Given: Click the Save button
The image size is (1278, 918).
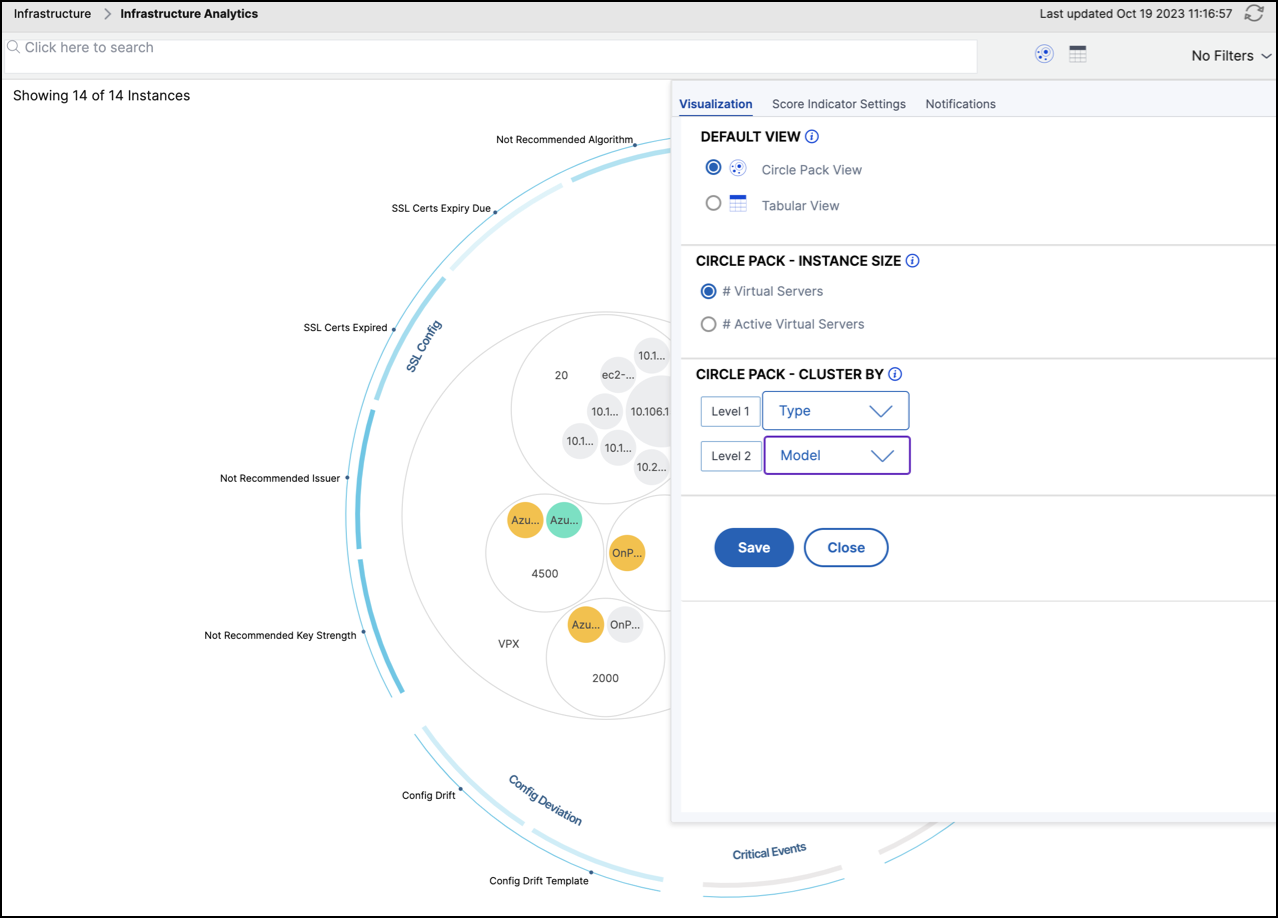Looking at the screenshot, I should point(754,547).
